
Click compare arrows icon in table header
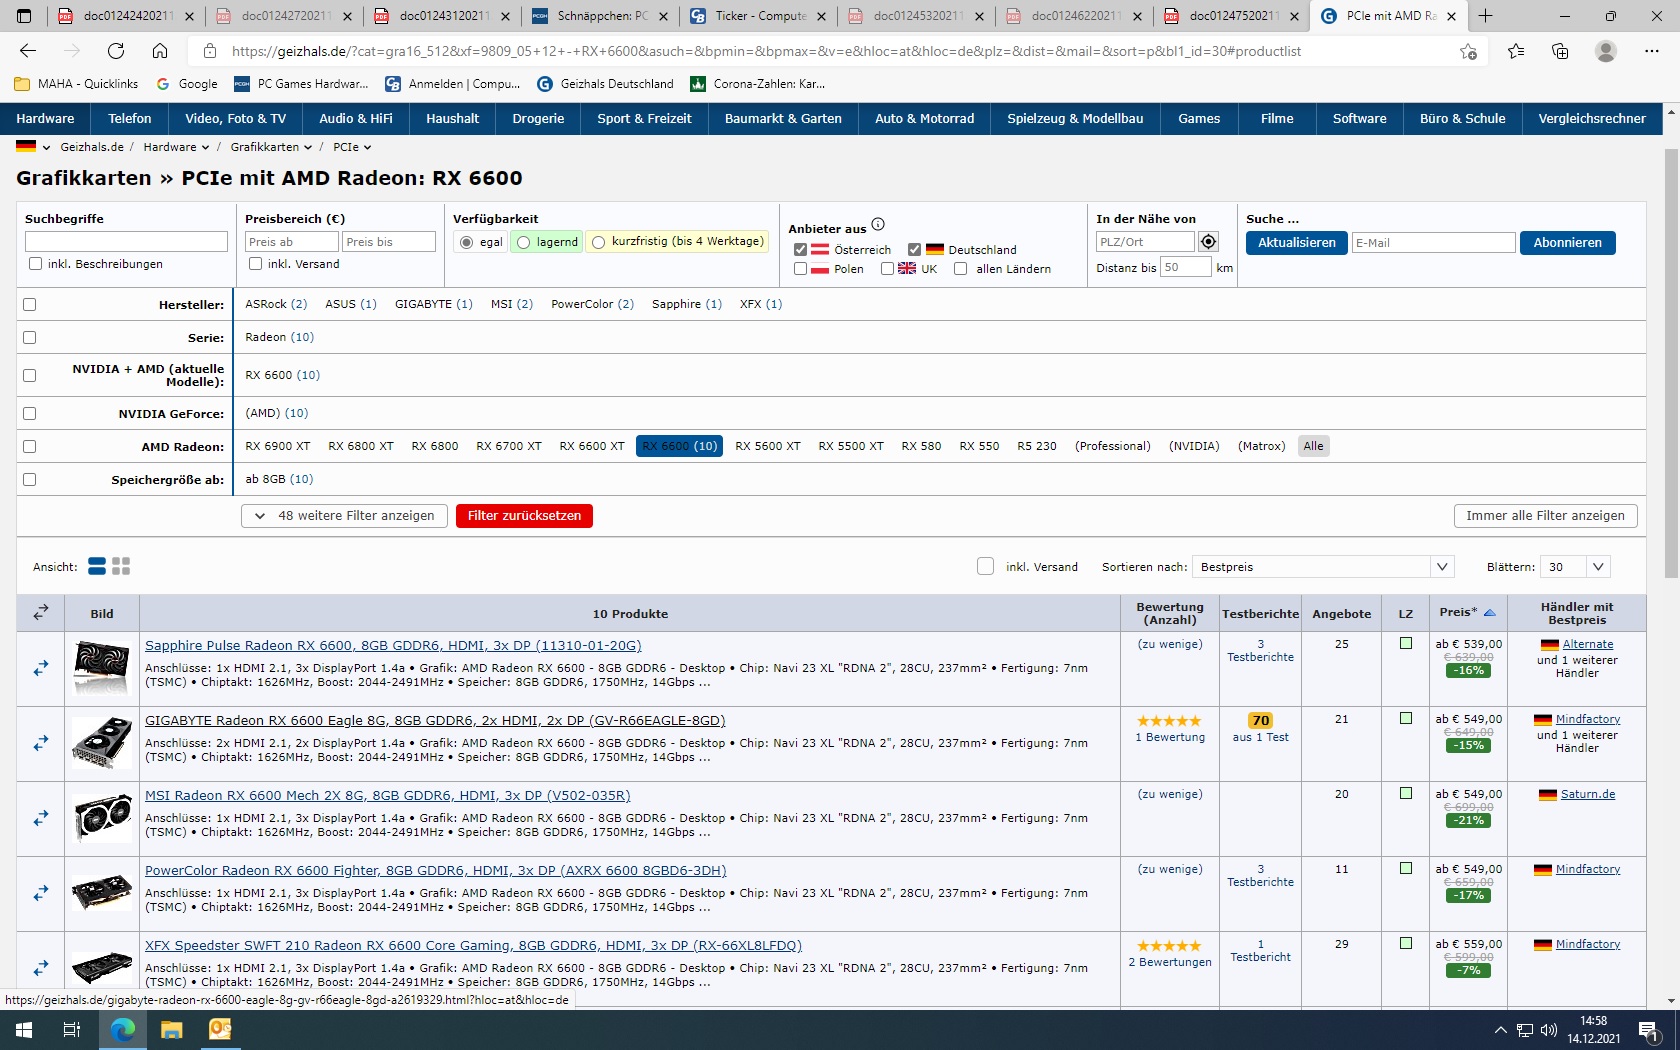(41, 612)
